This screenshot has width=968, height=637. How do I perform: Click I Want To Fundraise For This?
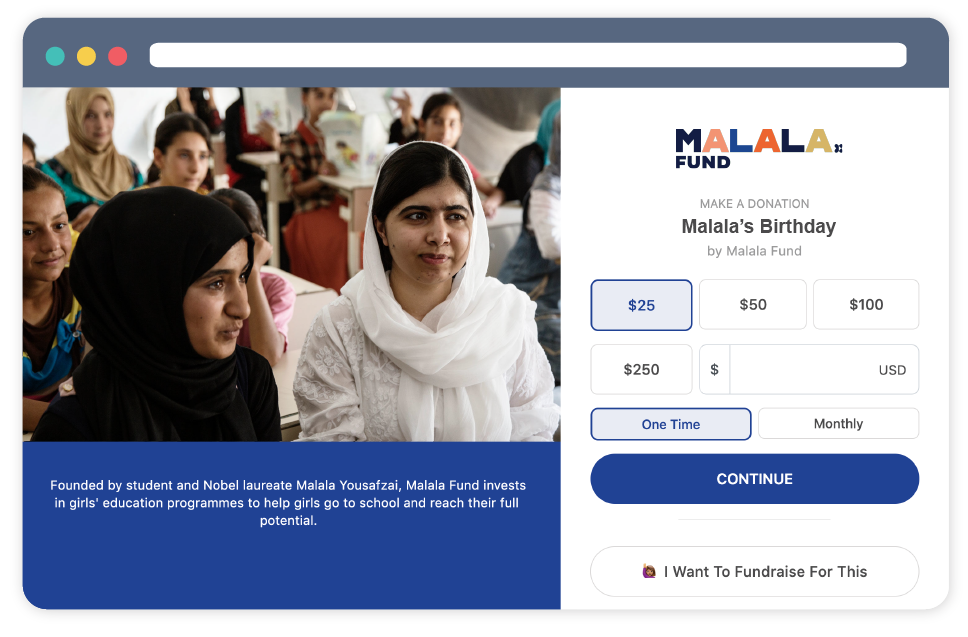tap(754, 572)
